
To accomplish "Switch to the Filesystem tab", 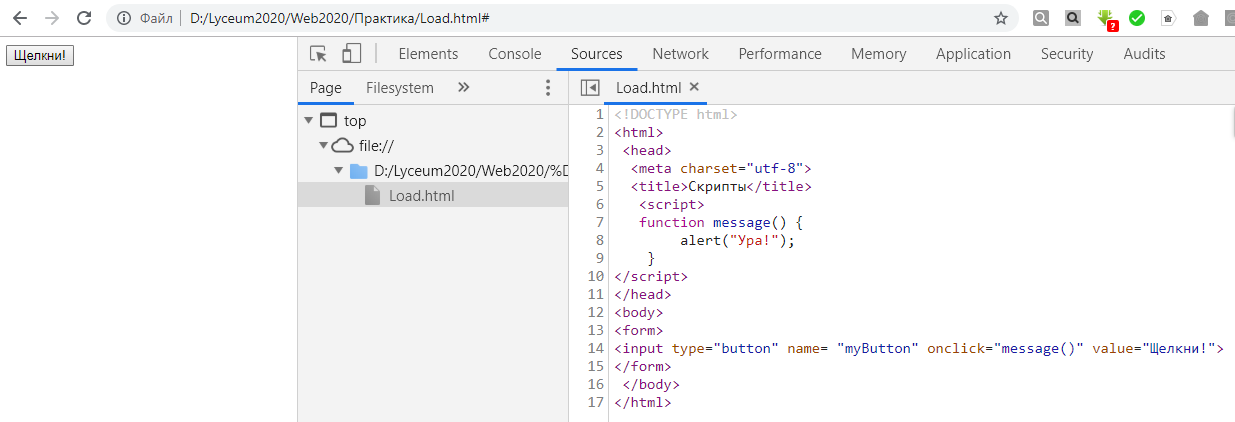I will tap(399, 88).
